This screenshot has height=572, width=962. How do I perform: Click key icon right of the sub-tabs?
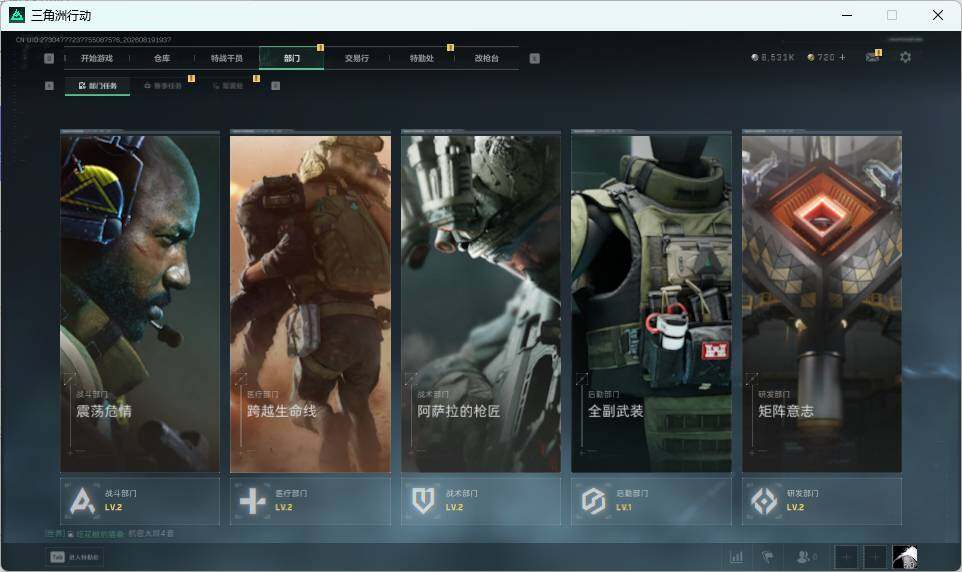(275, 86)
